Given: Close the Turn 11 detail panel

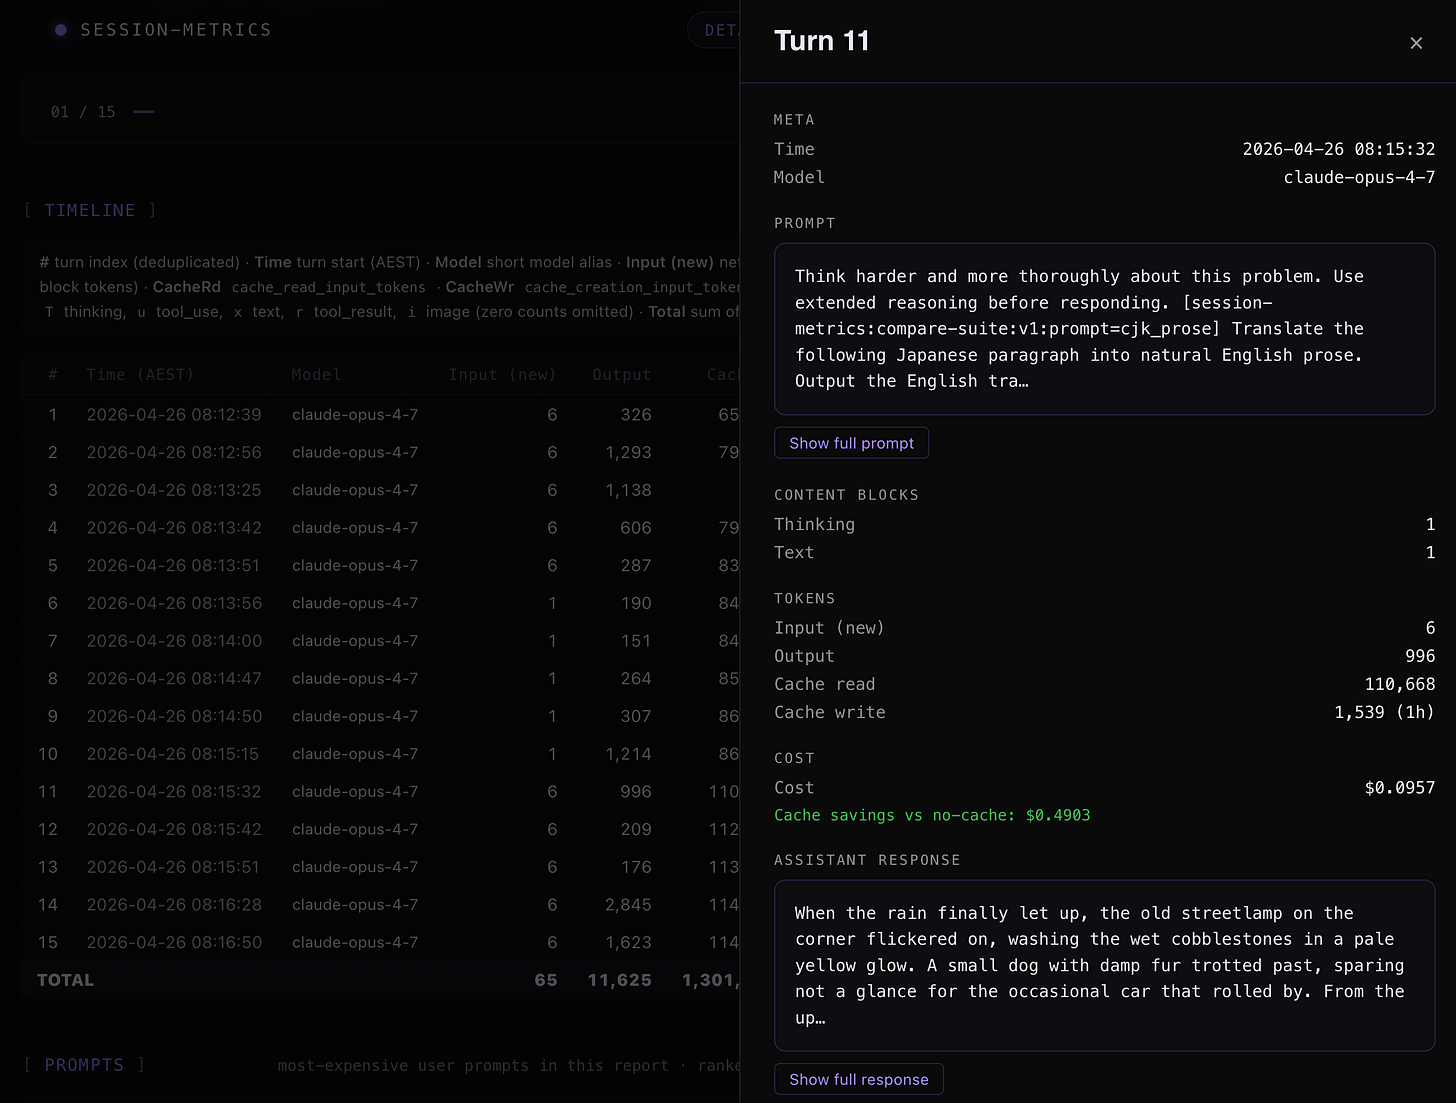Looking at the screenshot, I should (x=1416, y=43).
